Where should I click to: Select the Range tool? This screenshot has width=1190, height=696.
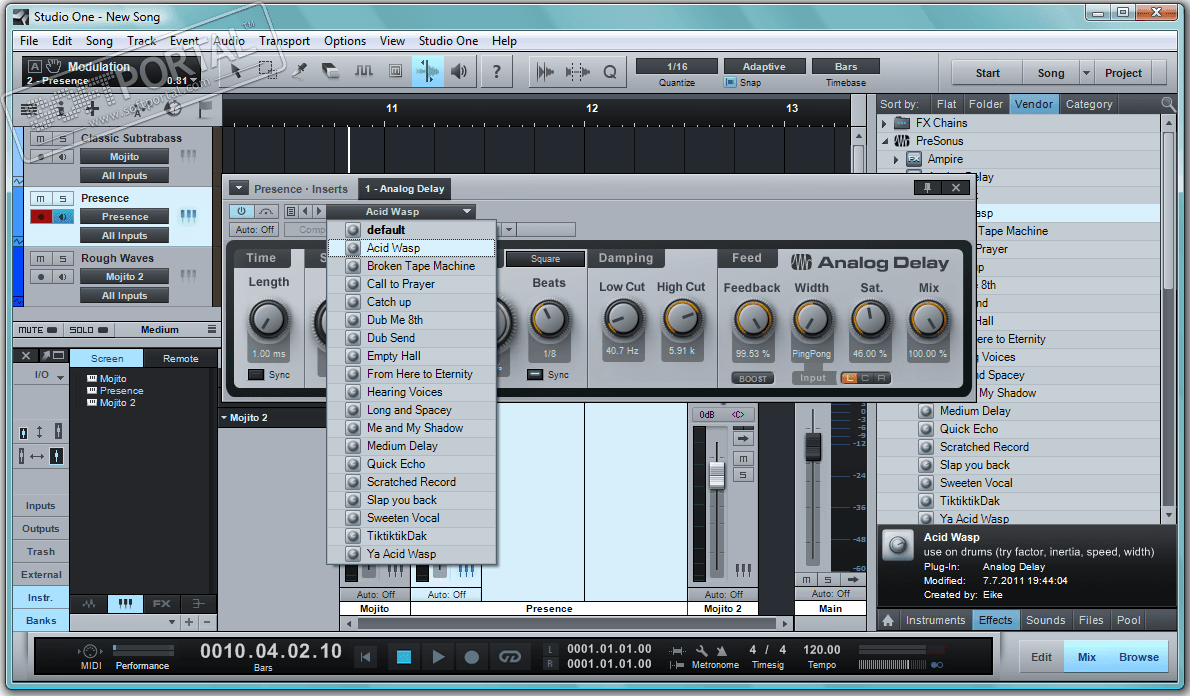[267, 71]
